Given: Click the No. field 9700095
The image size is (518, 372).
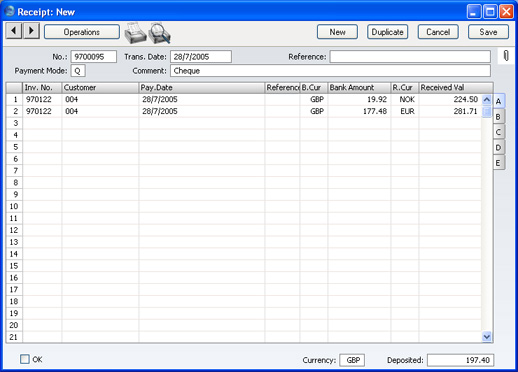Looking at the screenshot, I should [x=94, y=57].
